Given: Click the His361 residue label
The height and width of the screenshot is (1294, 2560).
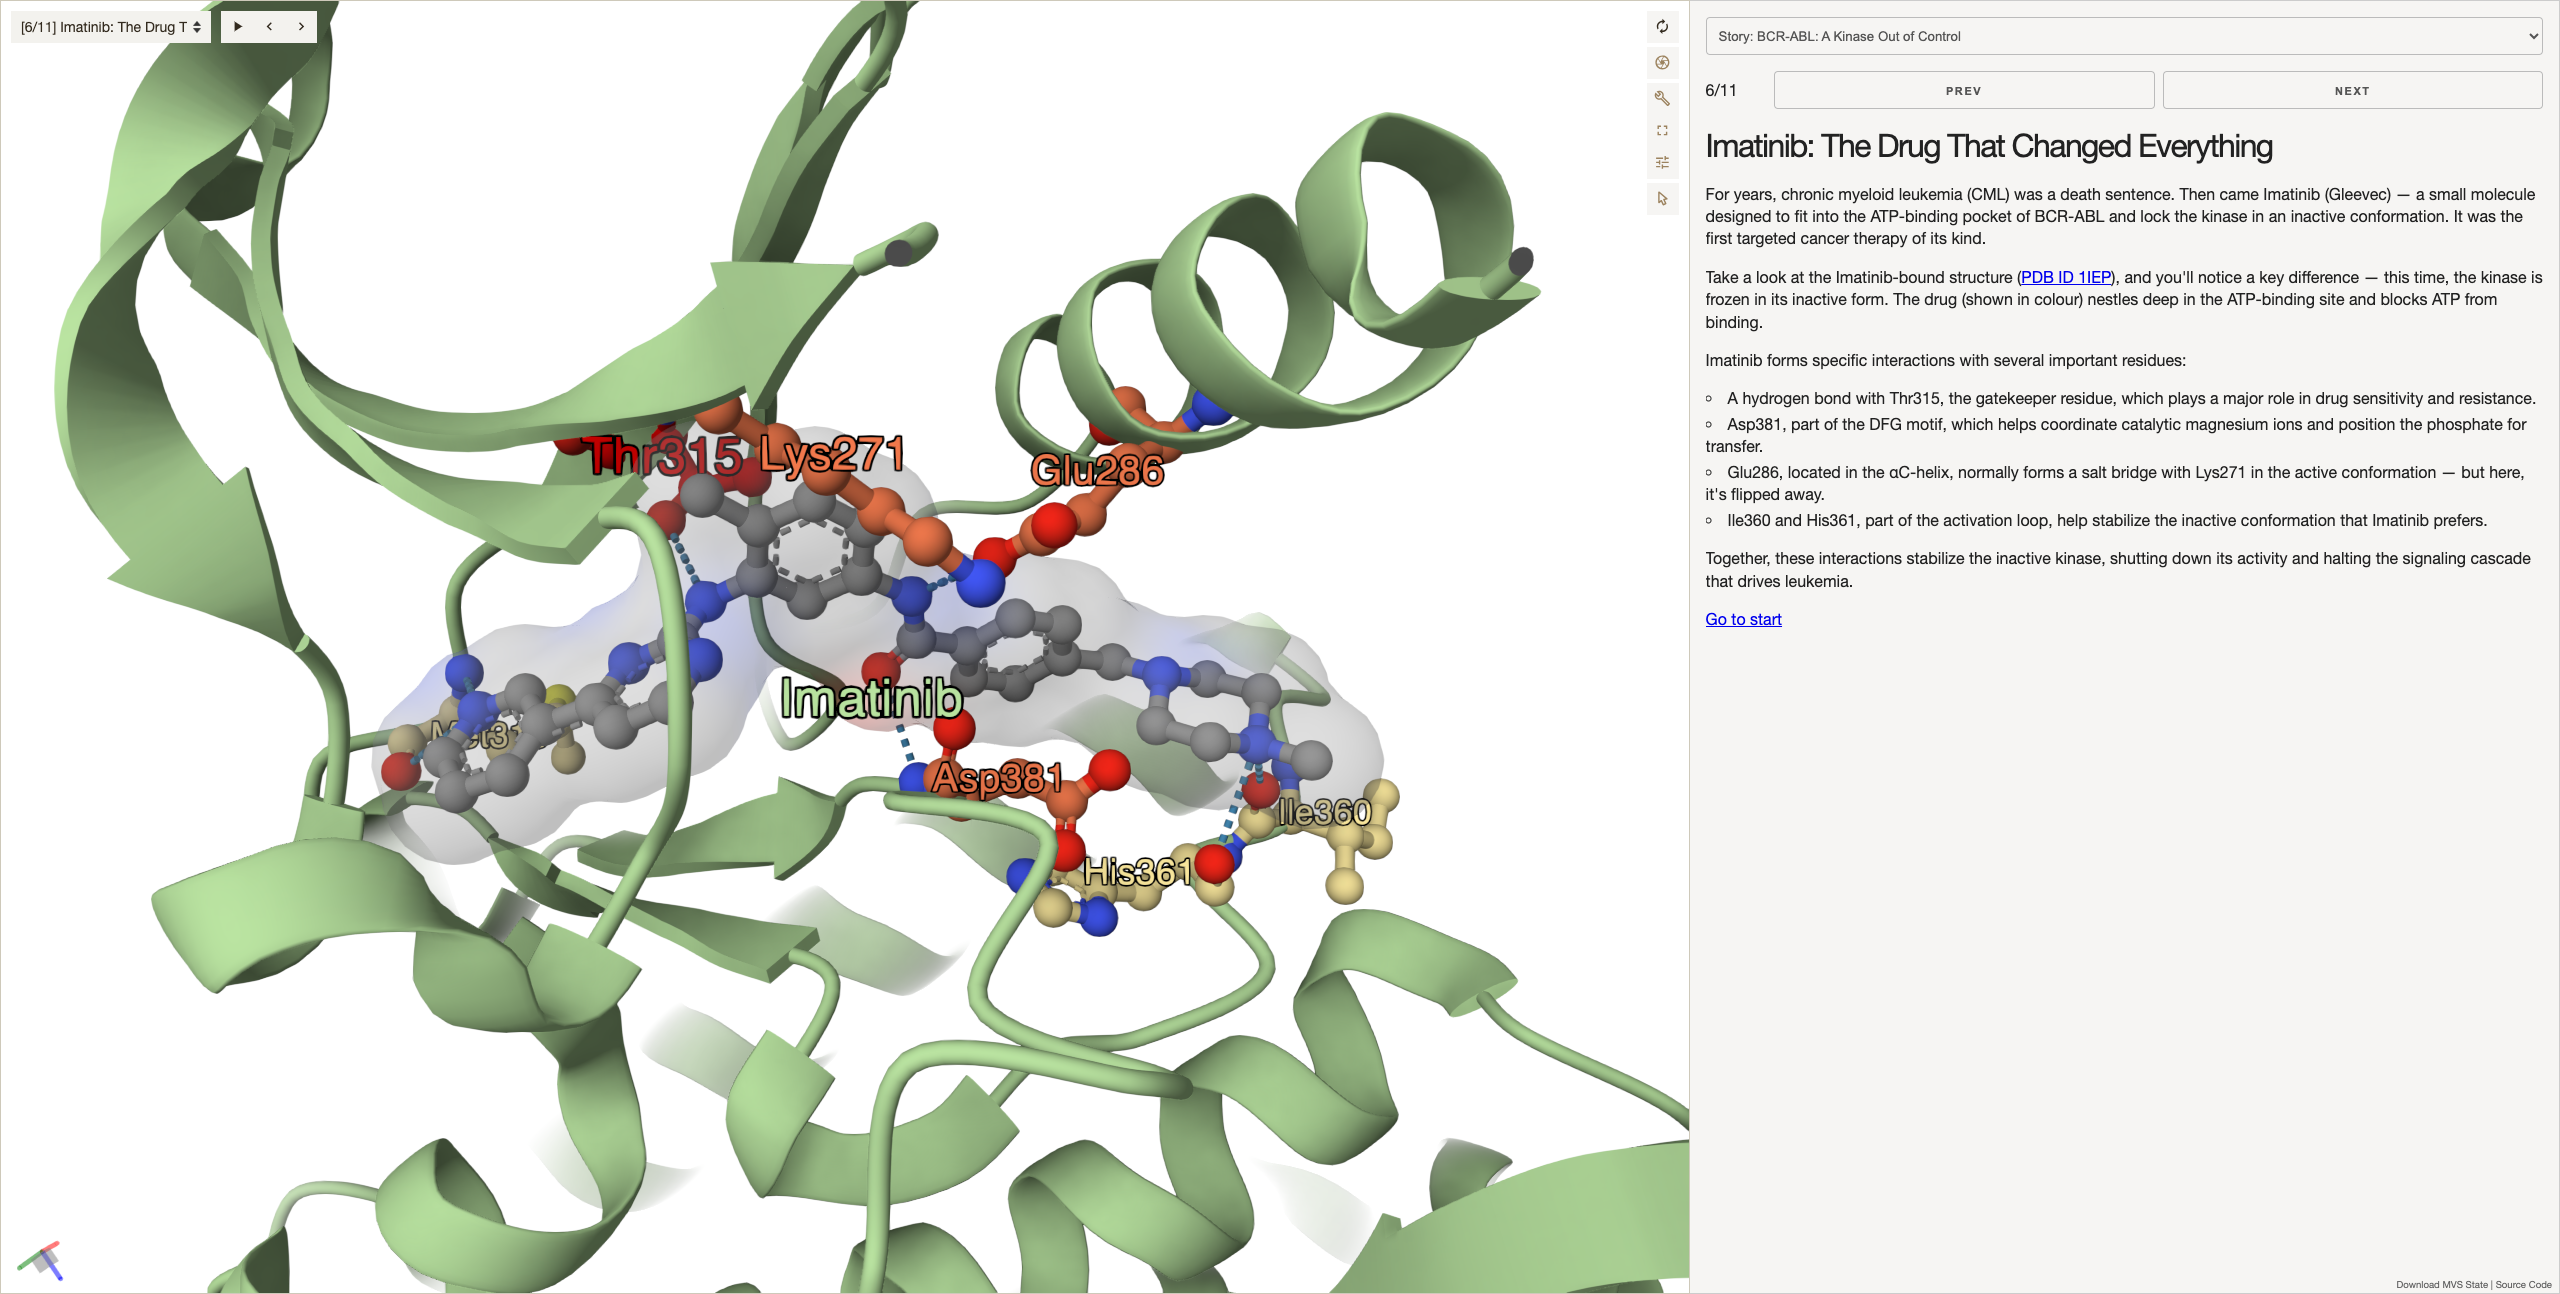Looking at the screenshot, I should 1138,872.
